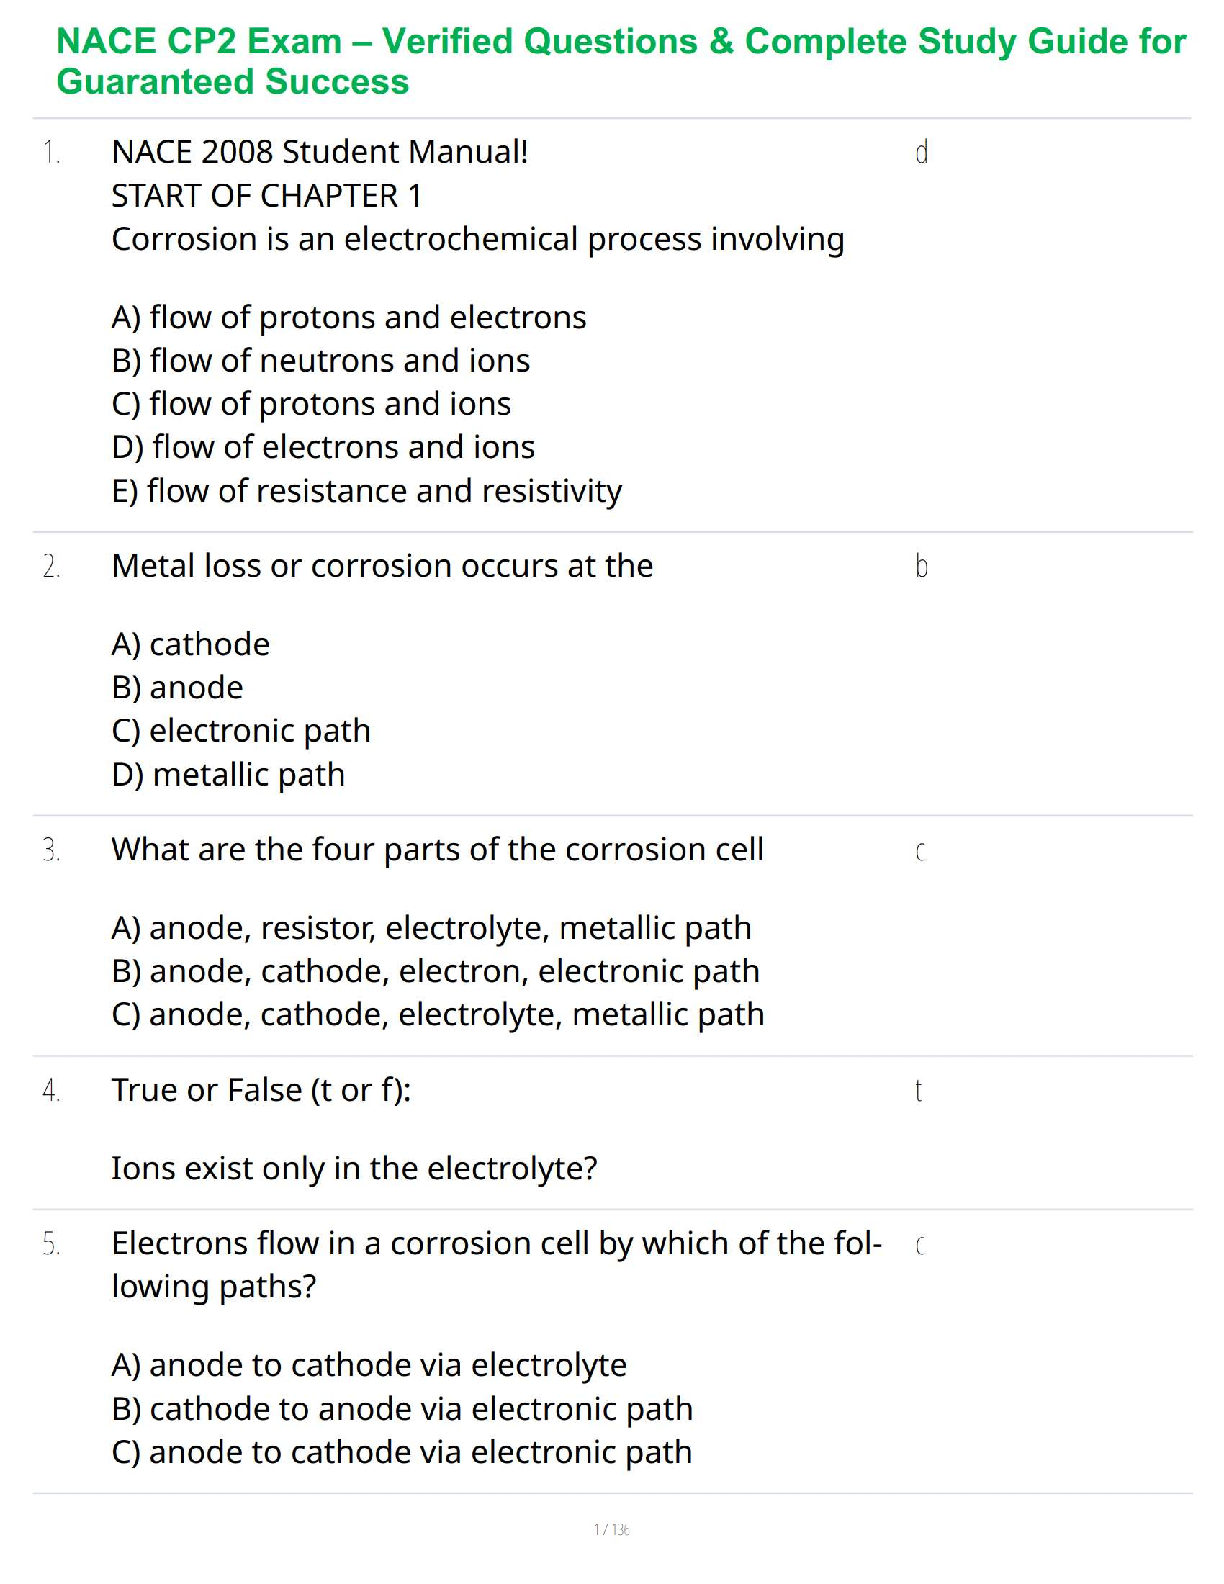Select the question text 'Metal loss or corrosion occurs at the'
This screenshot has width=1224, height=1584.
pyautogui.click(x=382, y=566)
